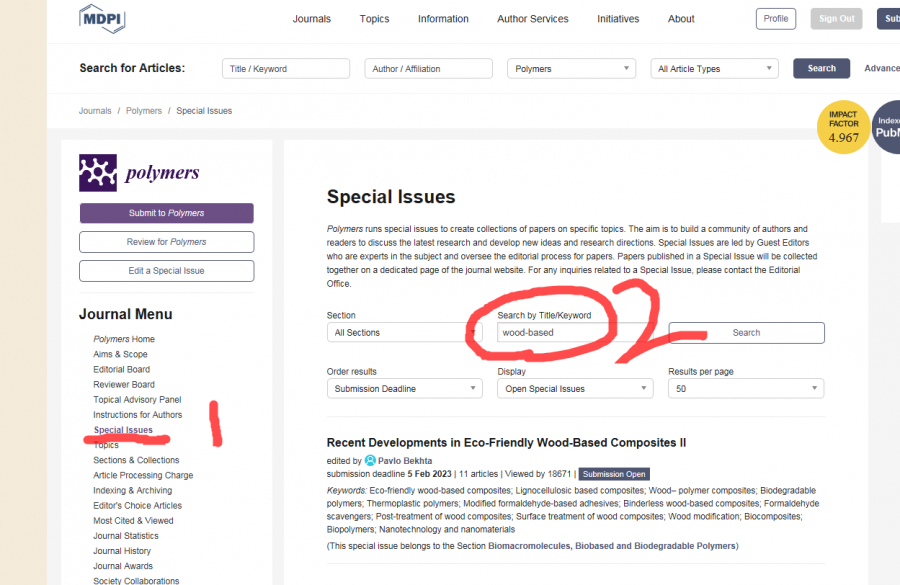Click the Profile button
This screenshot has width=900, height=585.
pyautogui.click(x=775, y=19)
